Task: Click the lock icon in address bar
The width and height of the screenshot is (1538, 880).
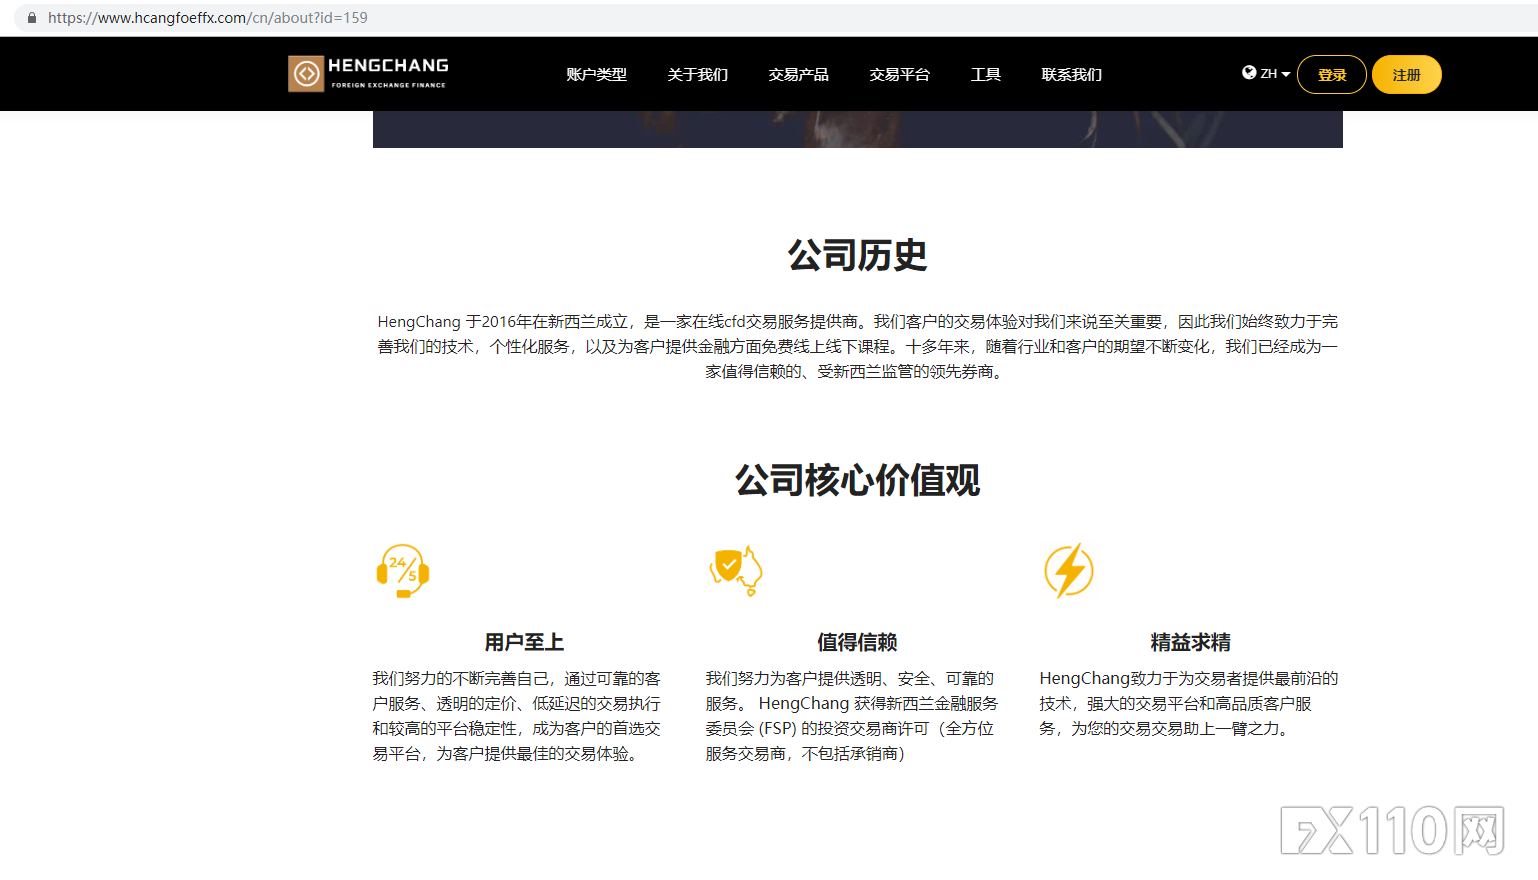Action: click(x=32, y=18)
